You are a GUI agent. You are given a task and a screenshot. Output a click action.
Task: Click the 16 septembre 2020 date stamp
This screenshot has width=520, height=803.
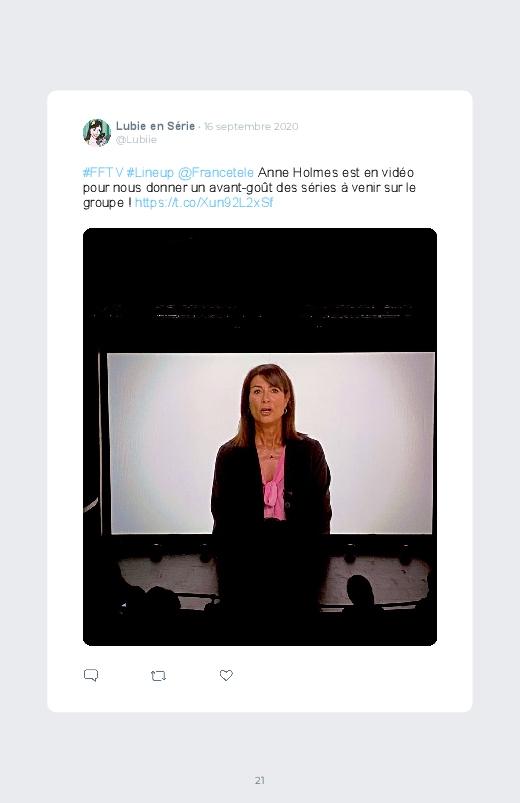pyautogui.click(x=251, y=126)
